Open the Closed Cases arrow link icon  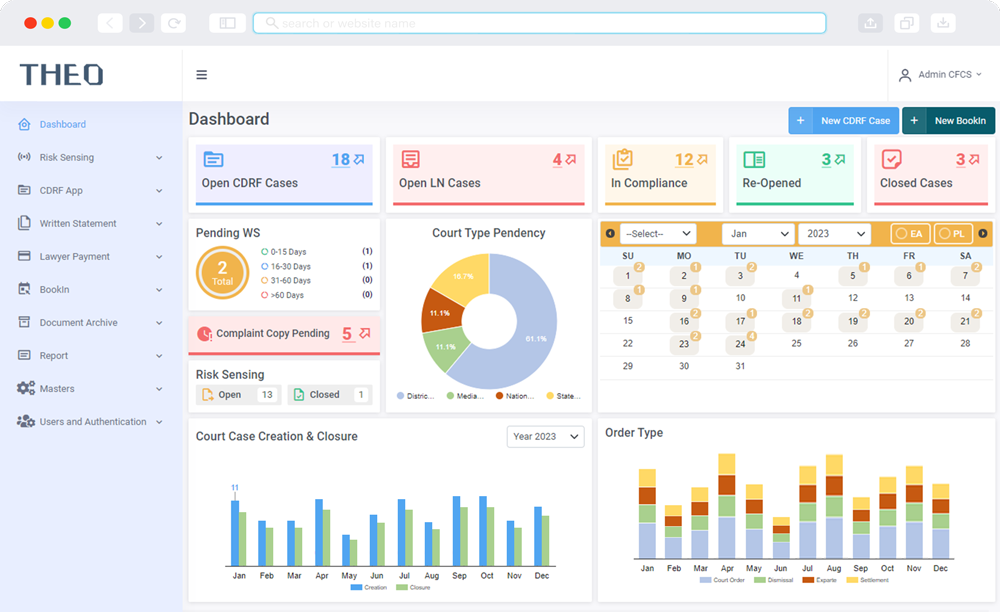[974, 159]
